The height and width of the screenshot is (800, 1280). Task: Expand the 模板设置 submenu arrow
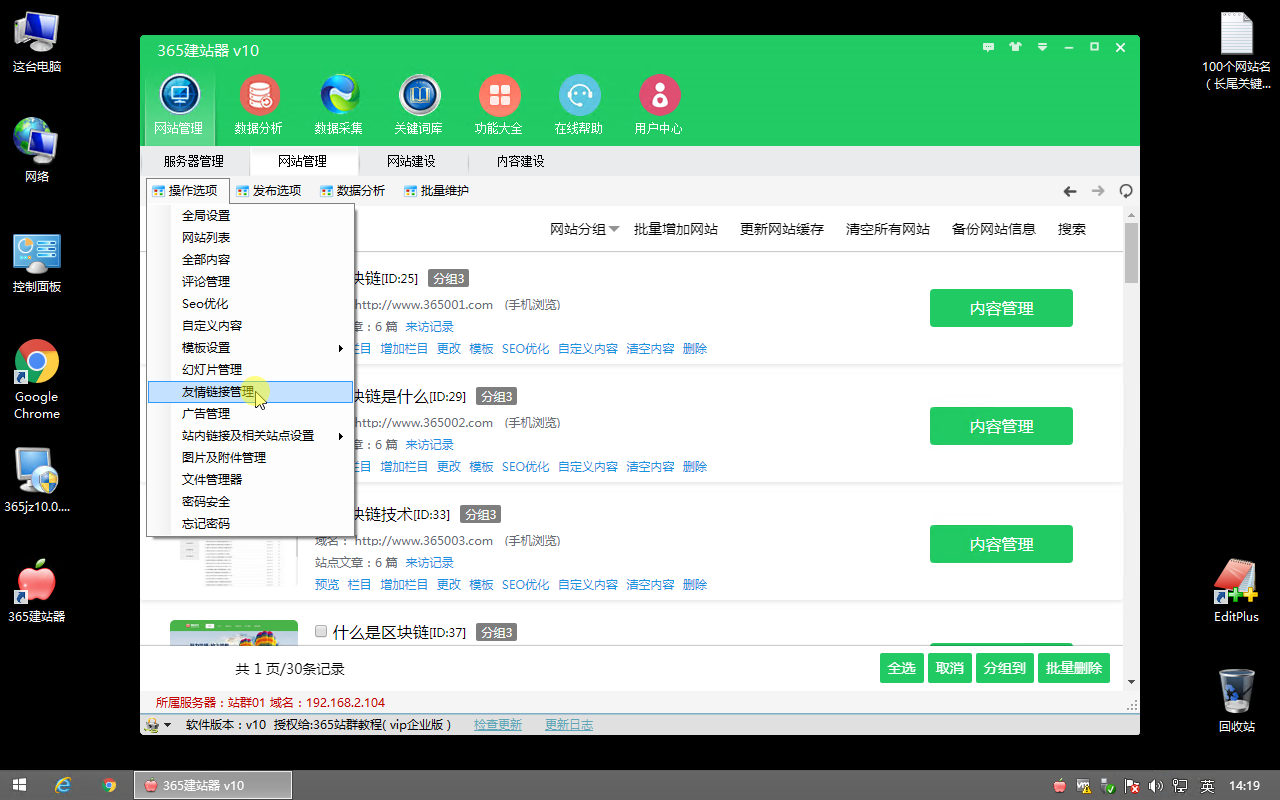point(340,348)
